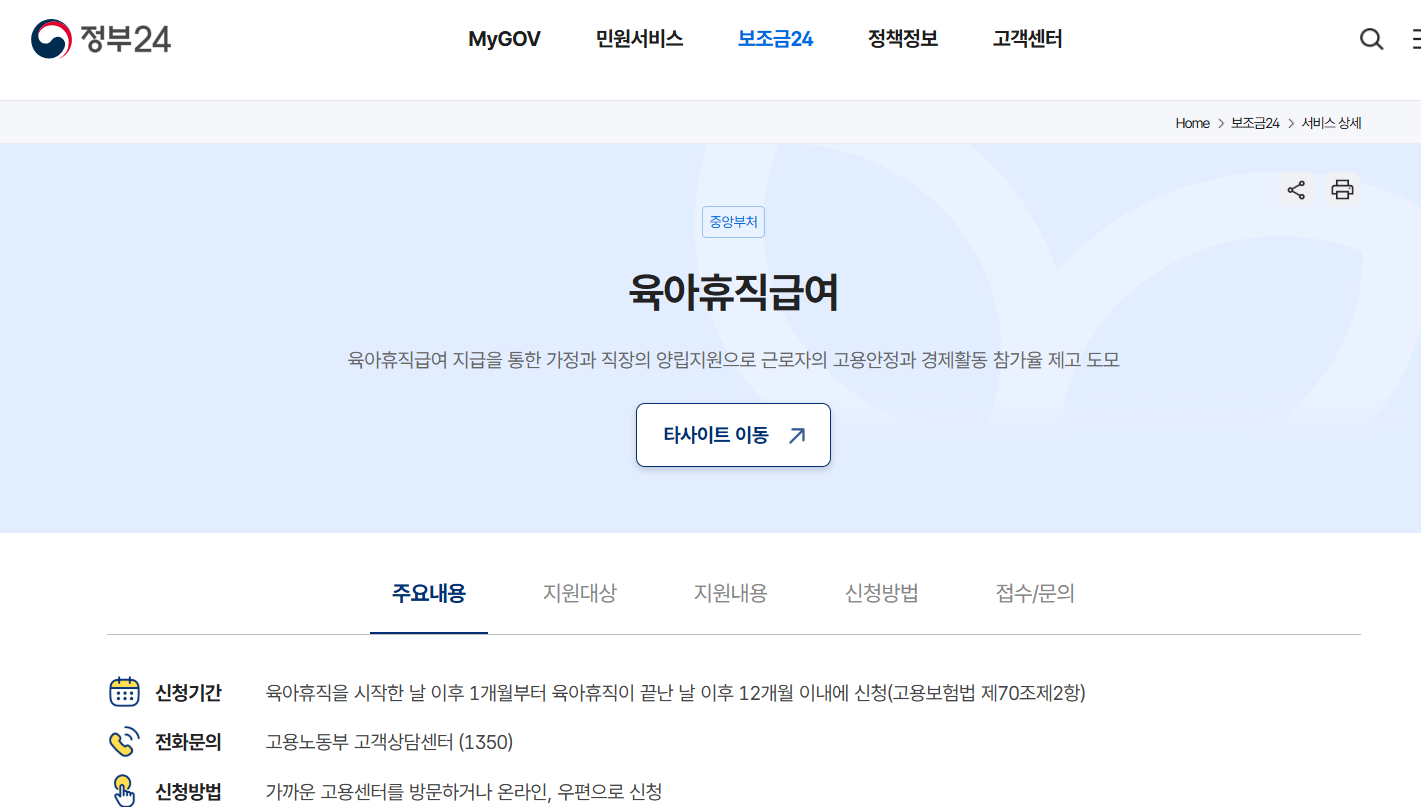The width and height of the screenshot is (1421, 807).
Task: Print the page using printer icon
Action: point(1342,190)
